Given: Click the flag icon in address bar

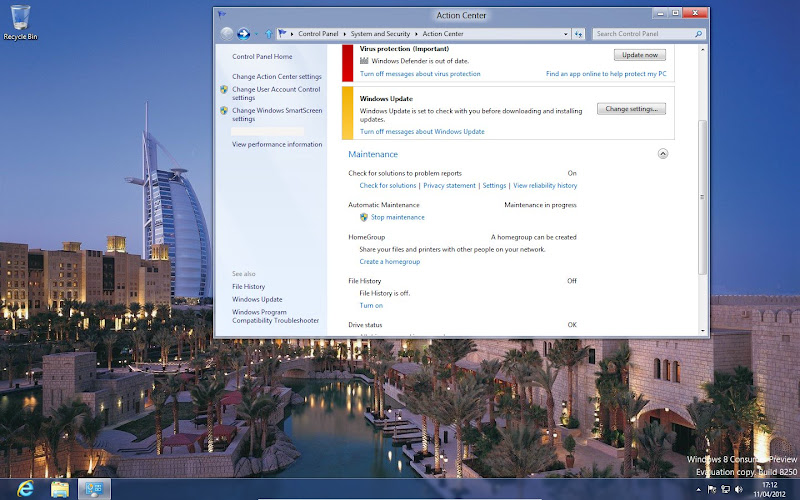Looking at the screenshot, I should tap(282, 34).
